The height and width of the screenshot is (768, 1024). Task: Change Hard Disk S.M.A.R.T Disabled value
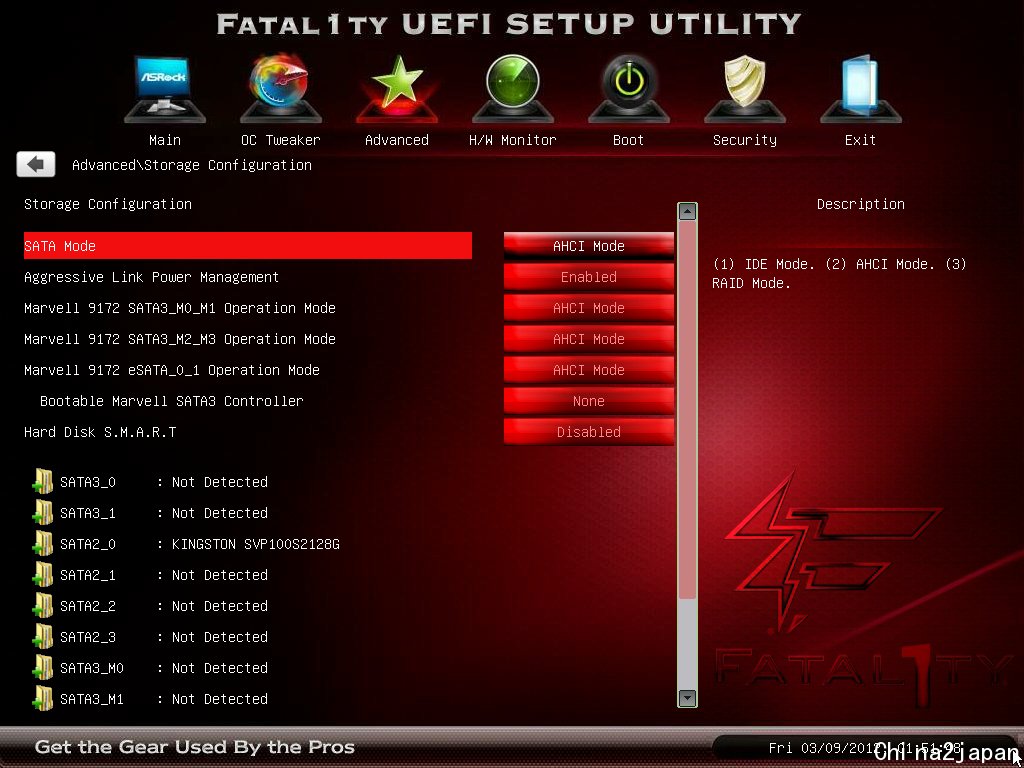coord(588,432)
